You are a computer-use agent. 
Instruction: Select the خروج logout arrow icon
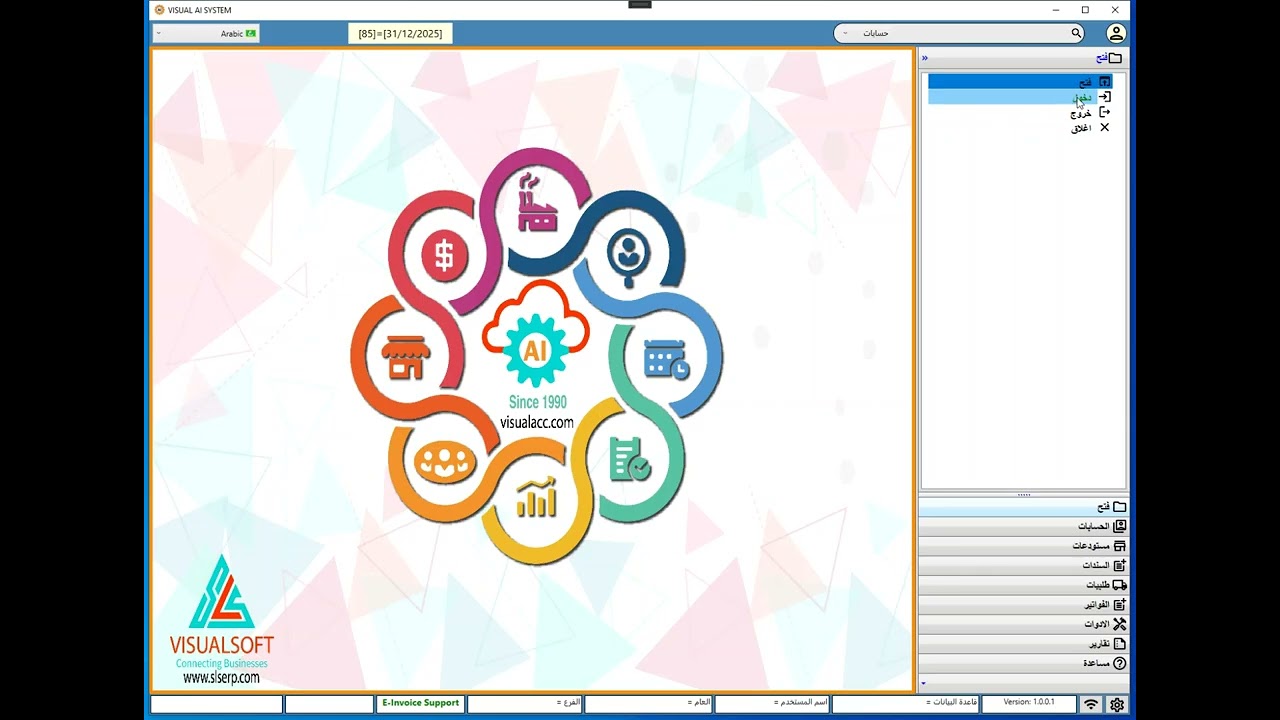tap(1105, 112)
